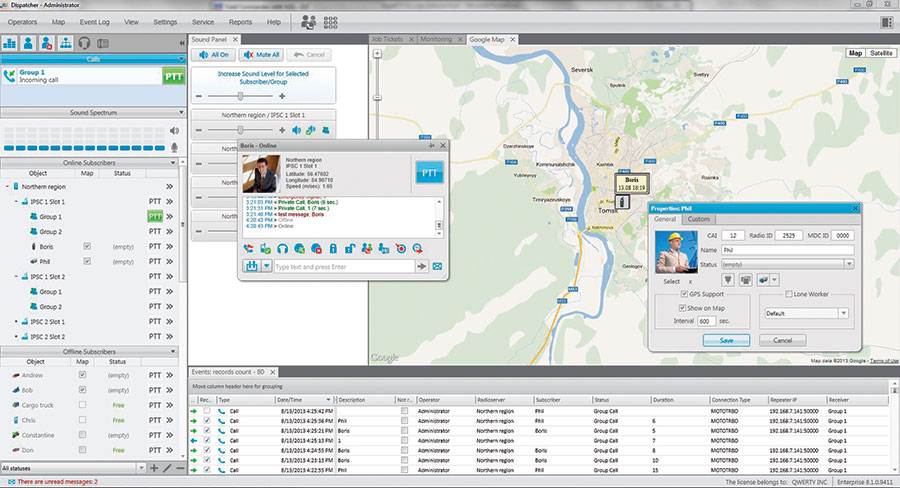Open the Event Log menu
900x488 pixels.
(95, 21)
